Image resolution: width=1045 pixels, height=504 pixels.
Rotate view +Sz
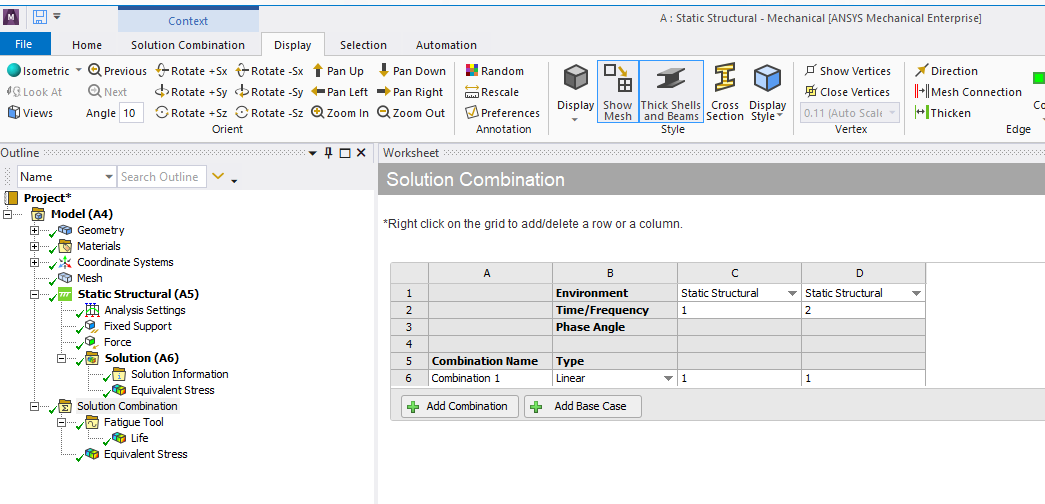click(191, 113)
